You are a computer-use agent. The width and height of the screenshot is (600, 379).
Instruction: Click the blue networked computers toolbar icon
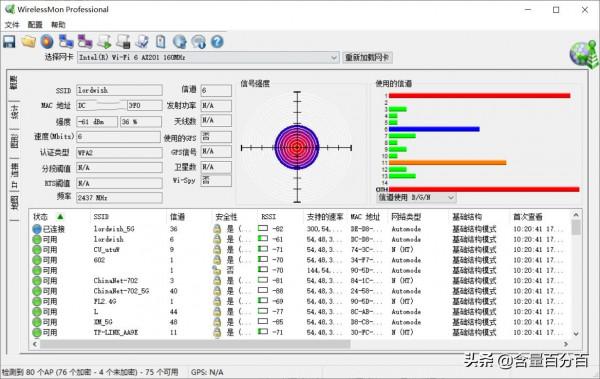66,41
